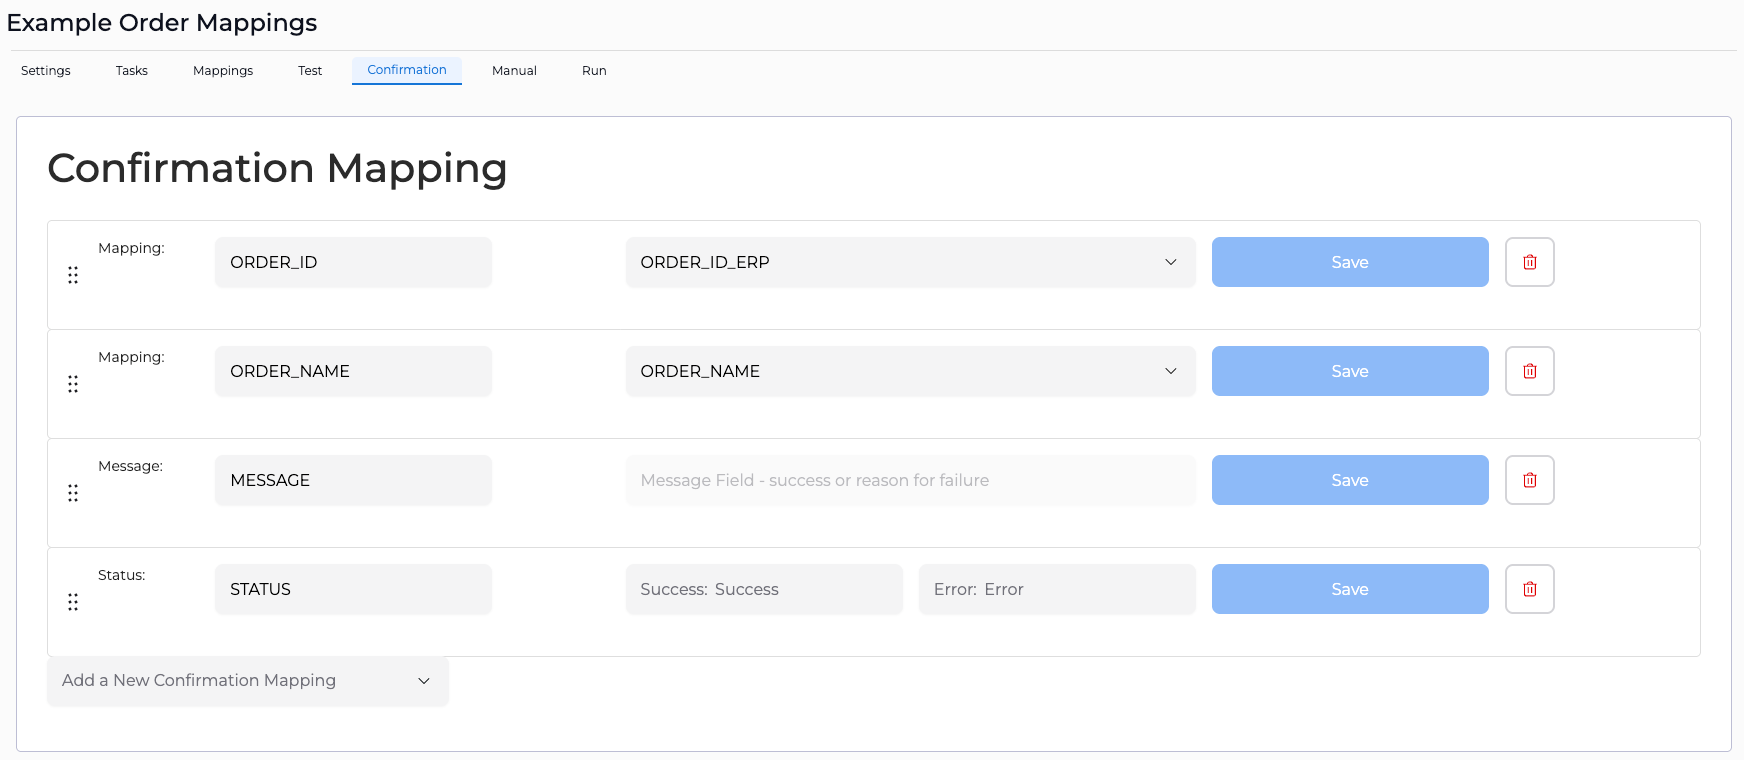Open the ORDER_ID_ERP dropdown
1744x760 pixels.
(910, 262)
